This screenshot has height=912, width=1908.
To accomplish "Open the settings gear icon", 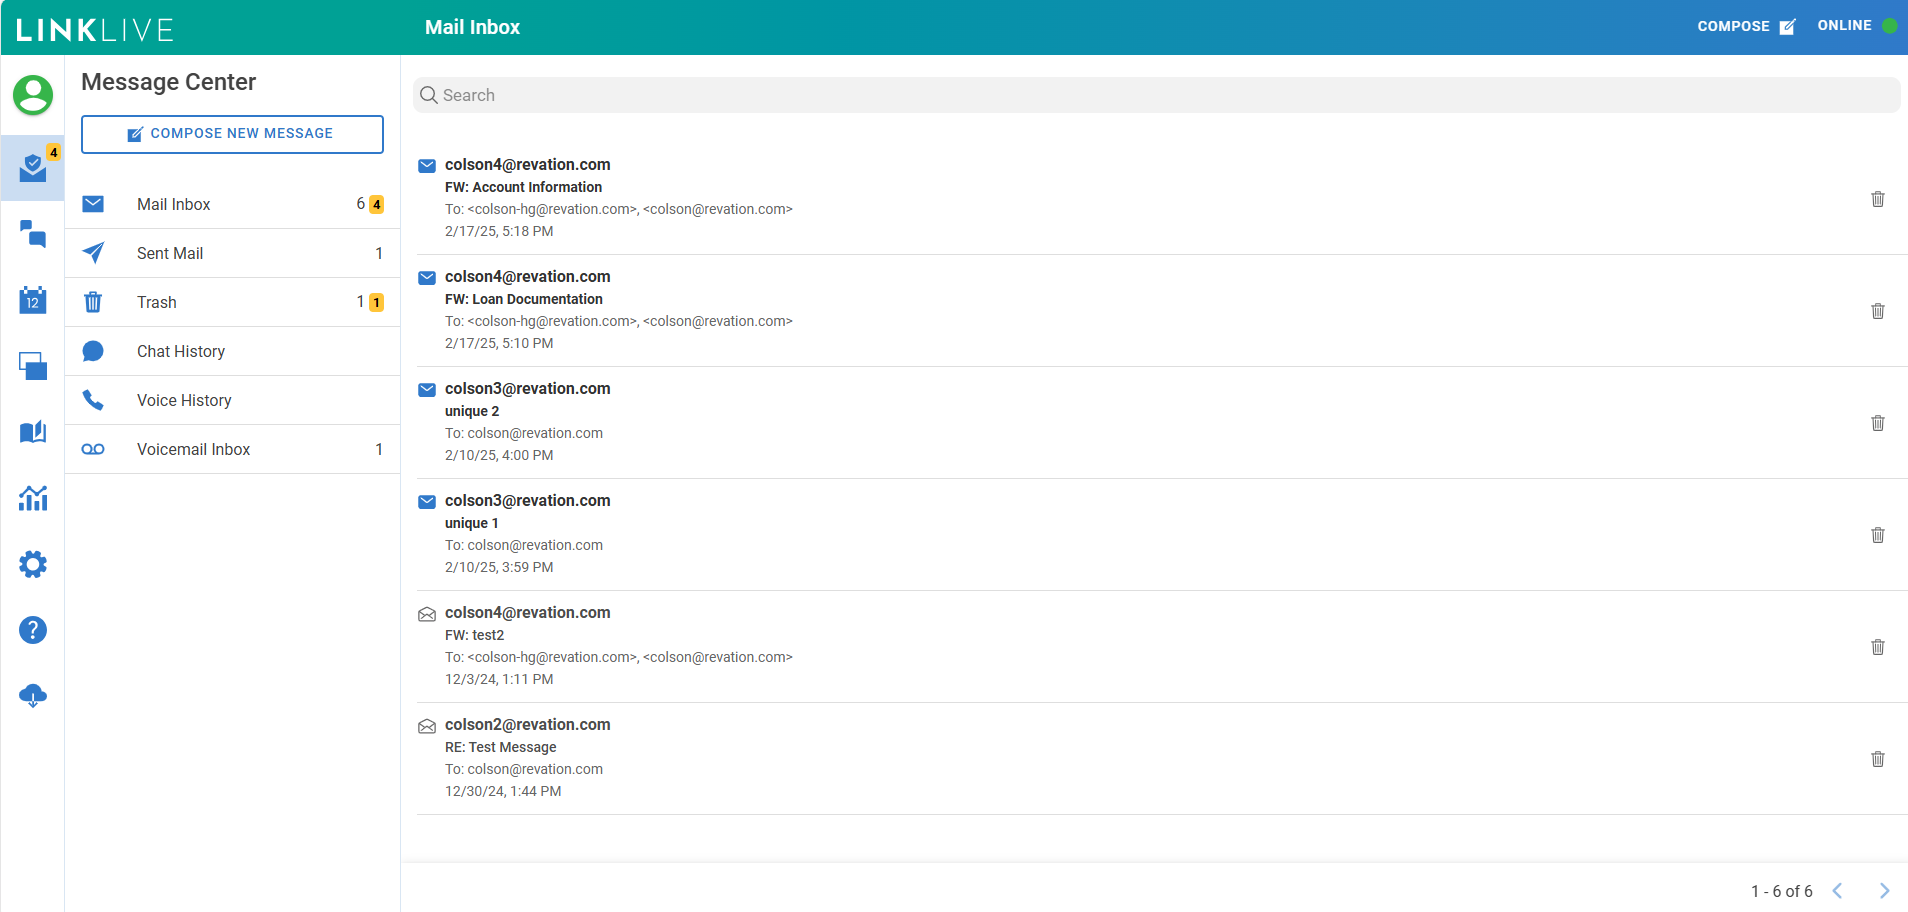I will (x=33, y=564).
